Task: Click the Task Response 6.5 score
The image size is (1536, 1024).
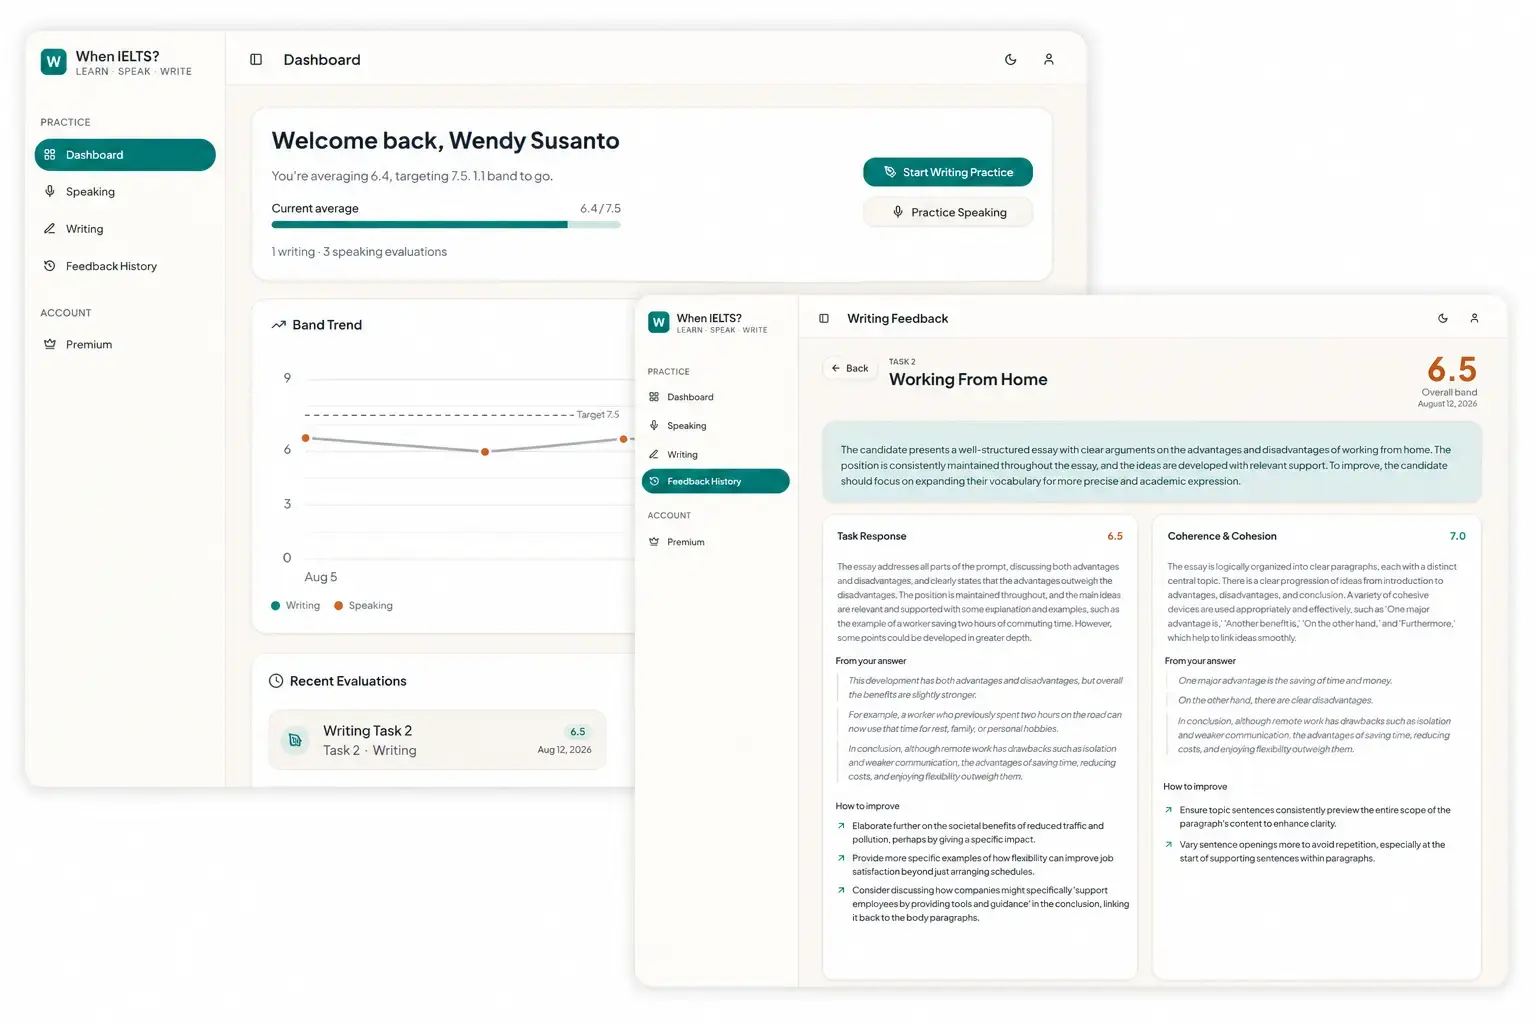Action: click(1115, 537)
